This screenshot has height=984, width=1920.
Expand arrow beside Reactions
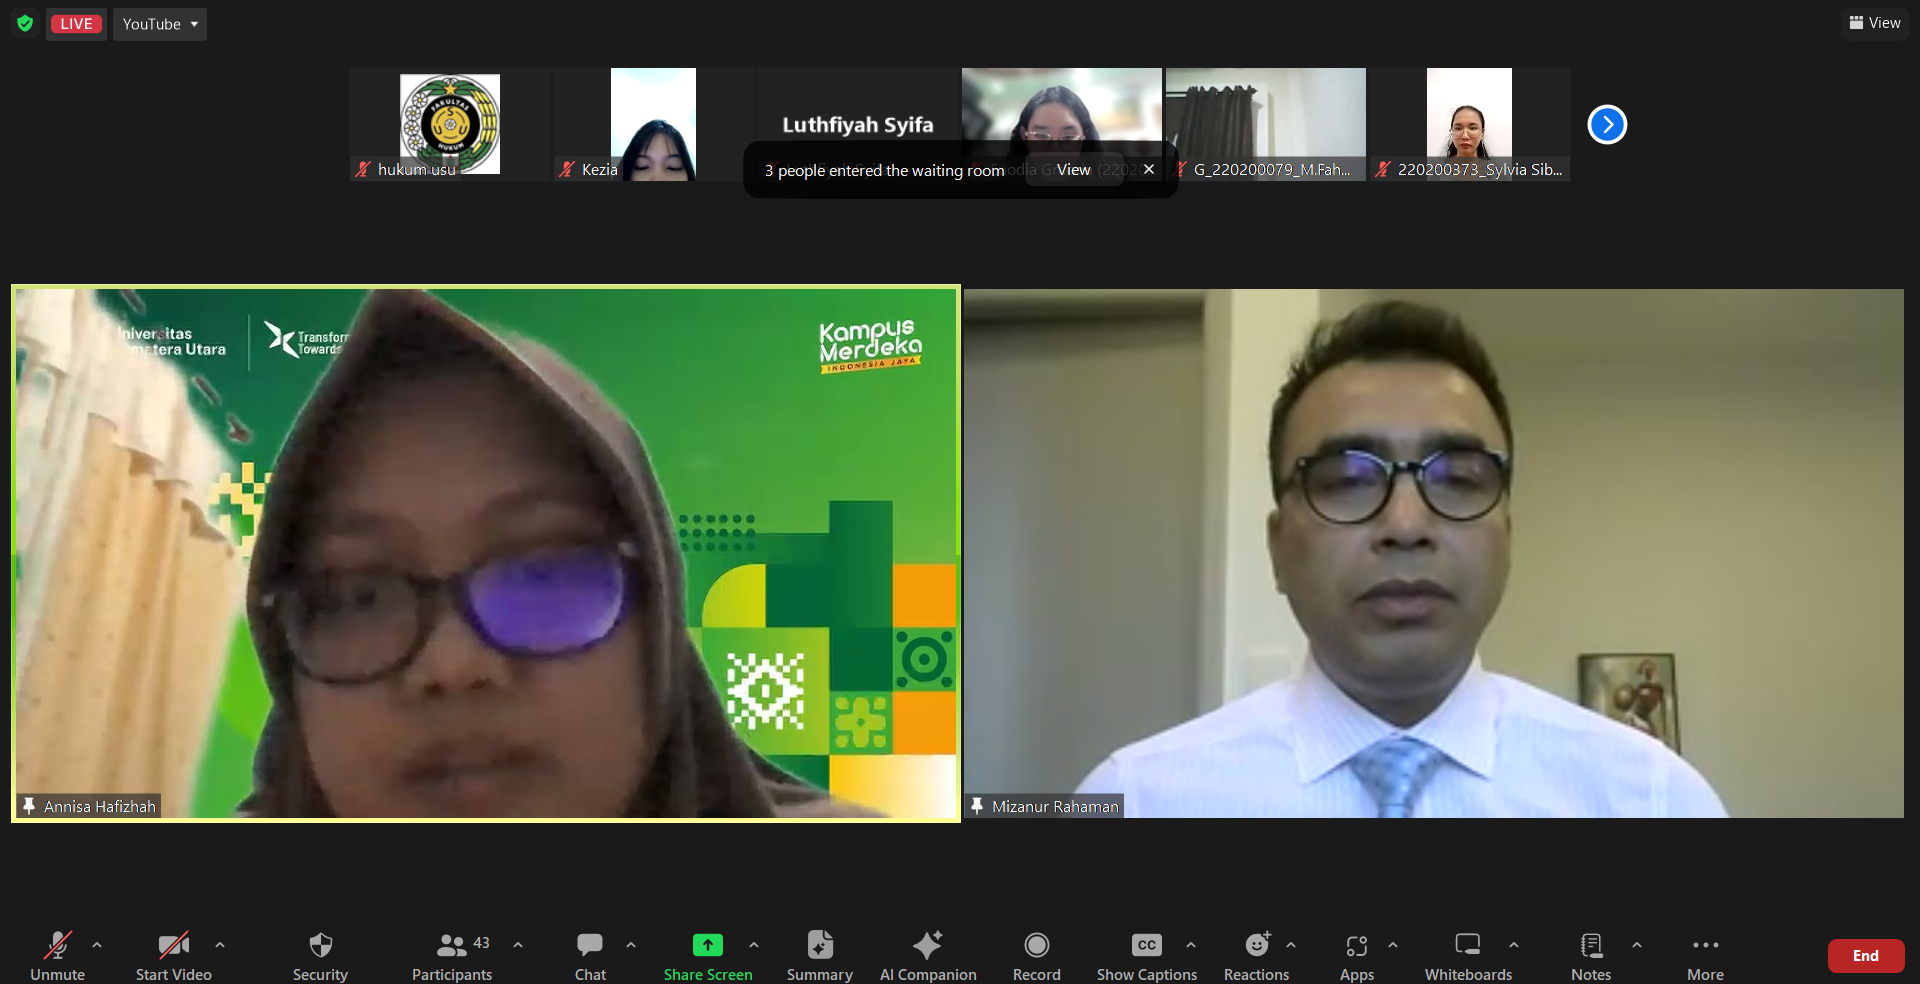coord(1291,944)
